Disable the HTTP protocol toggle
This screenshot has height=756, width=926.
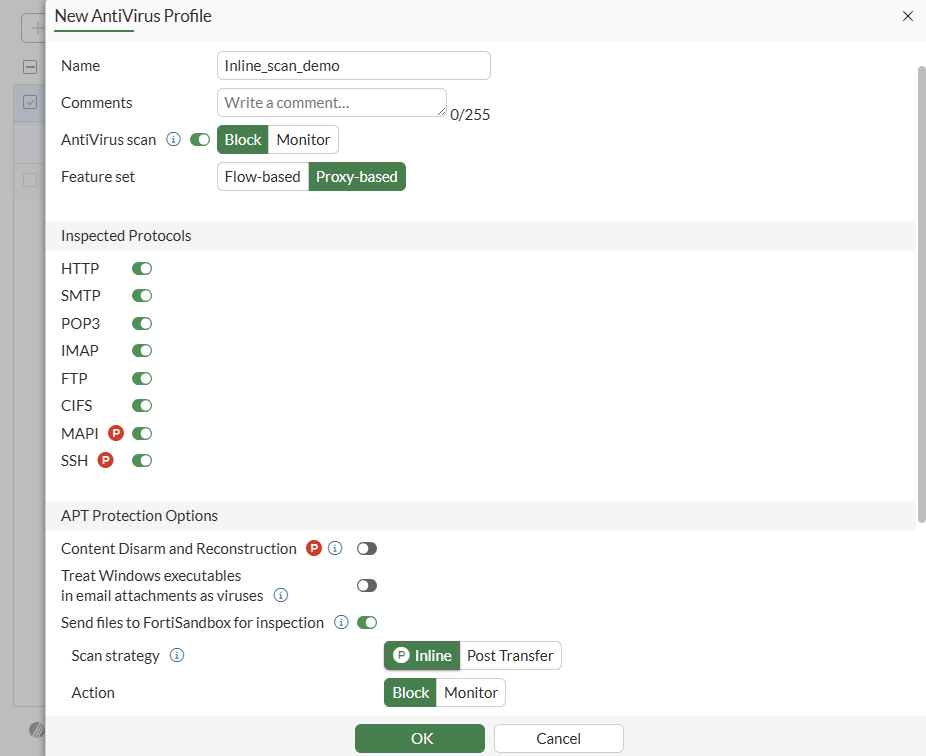coord(142,268)
